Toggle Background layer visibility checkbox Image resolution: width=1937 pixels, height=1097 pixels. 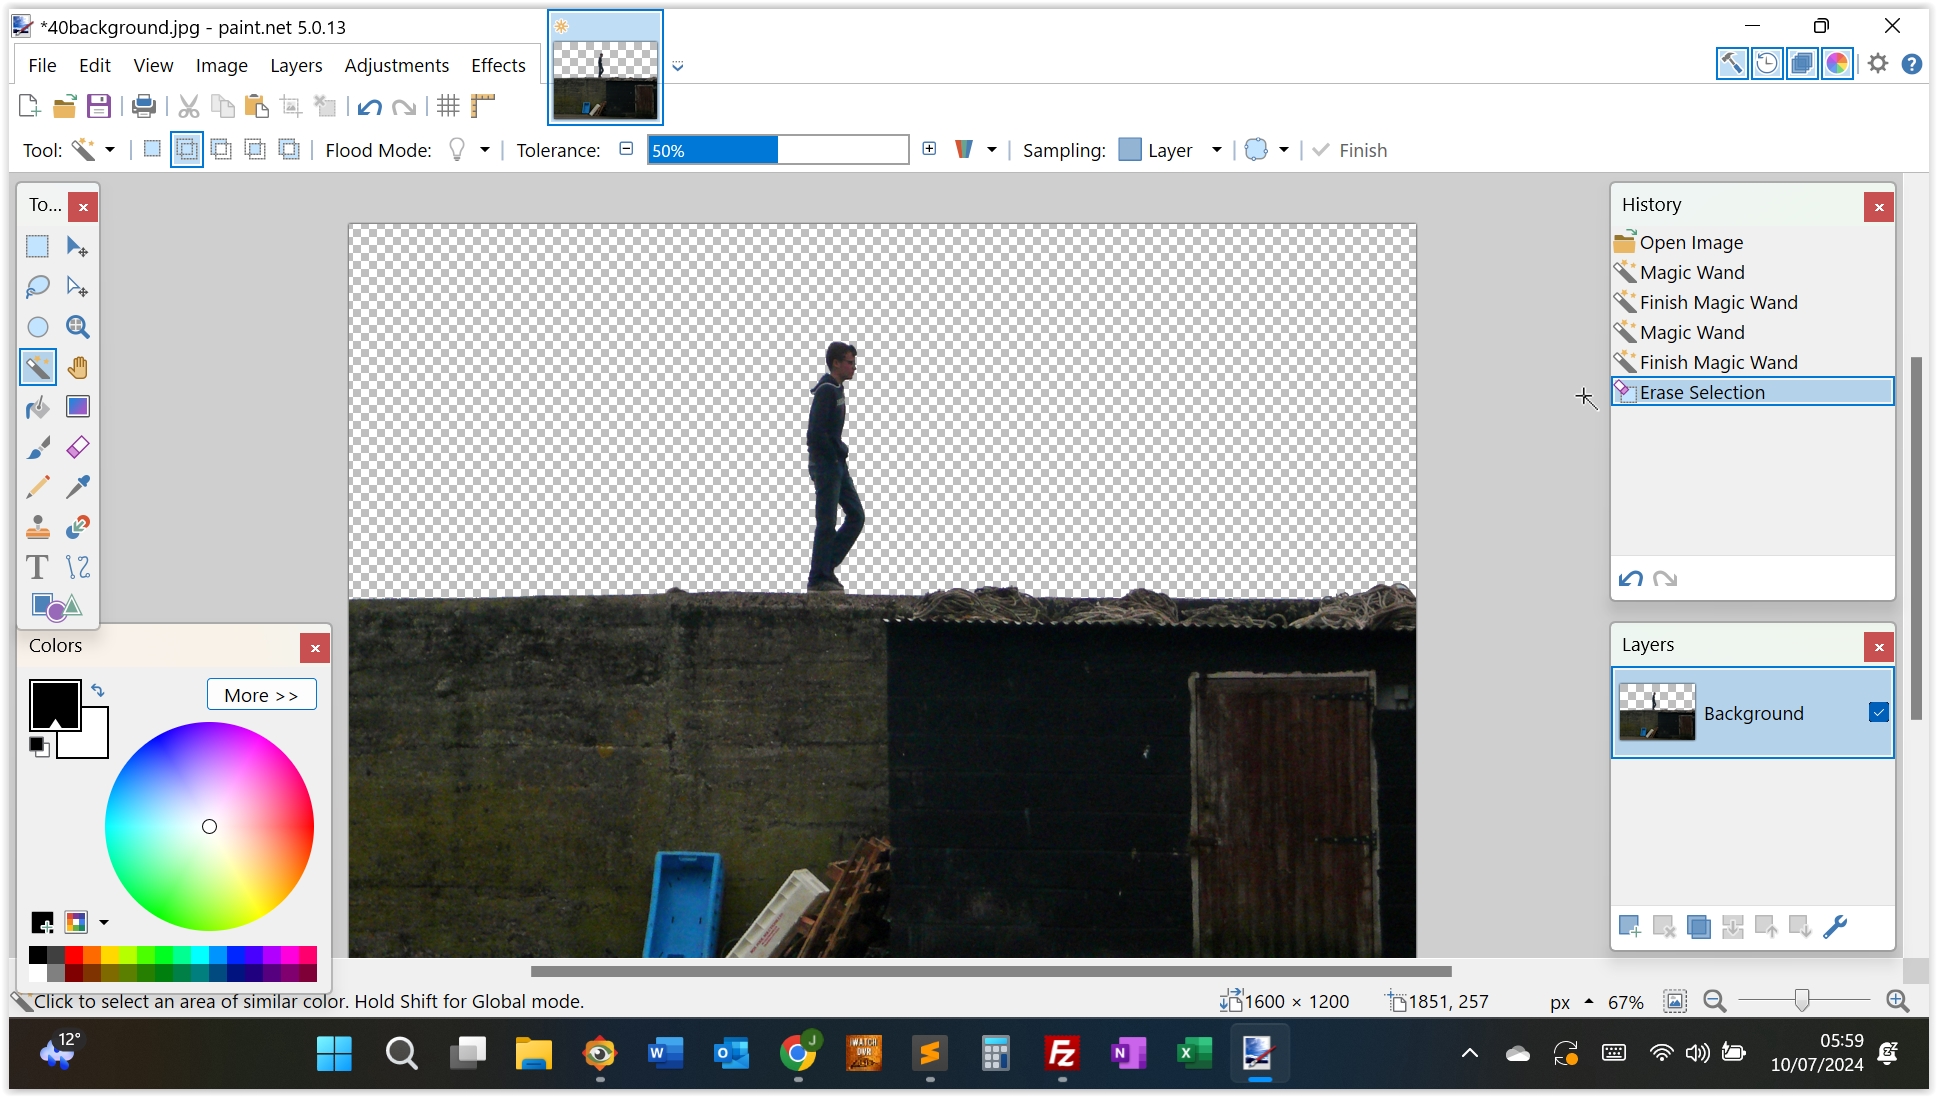point(1878,712)
